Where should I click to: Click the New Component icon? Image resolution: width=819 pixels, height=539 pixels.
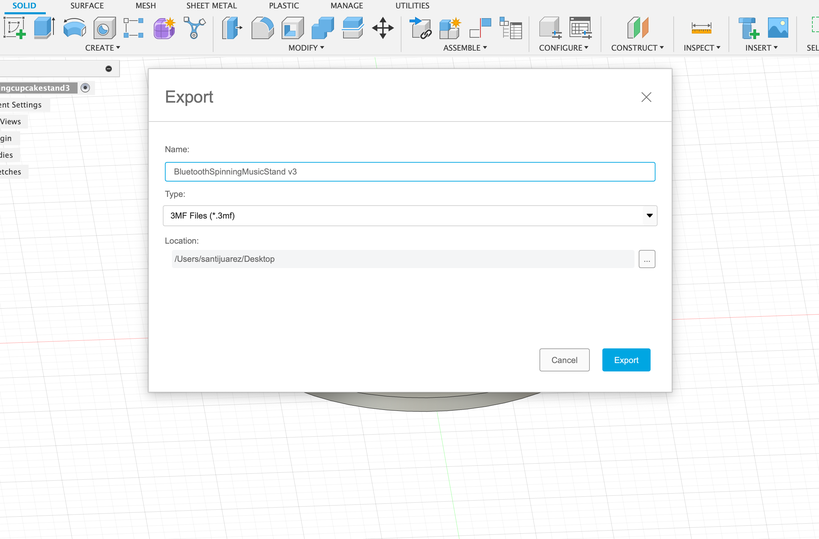pos(450,28)
